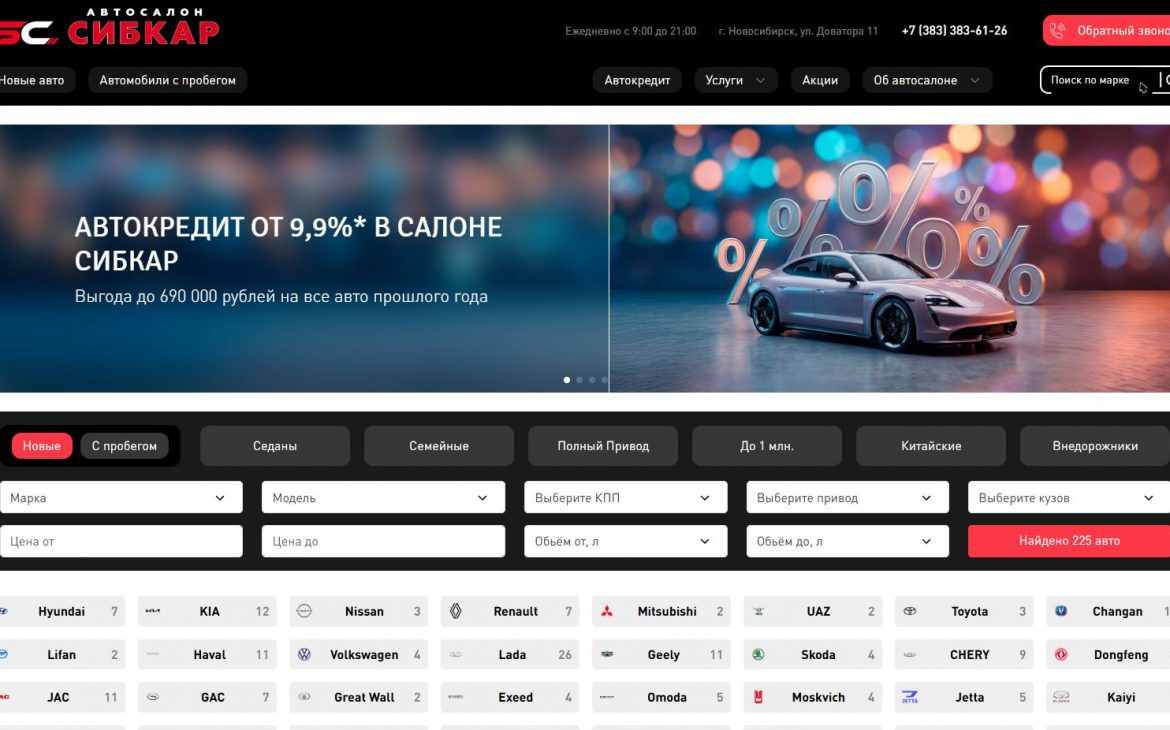The width and height of the screenshot is (1170, 730).
Task: Click the Jetta blue logo icon
Action: [x=910, y=697]
